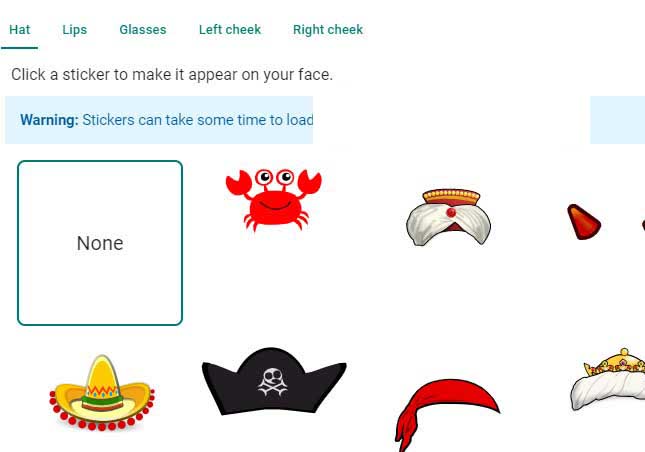Open the Right cheek tab
645x452 pixels.
(x=328, y=30)
